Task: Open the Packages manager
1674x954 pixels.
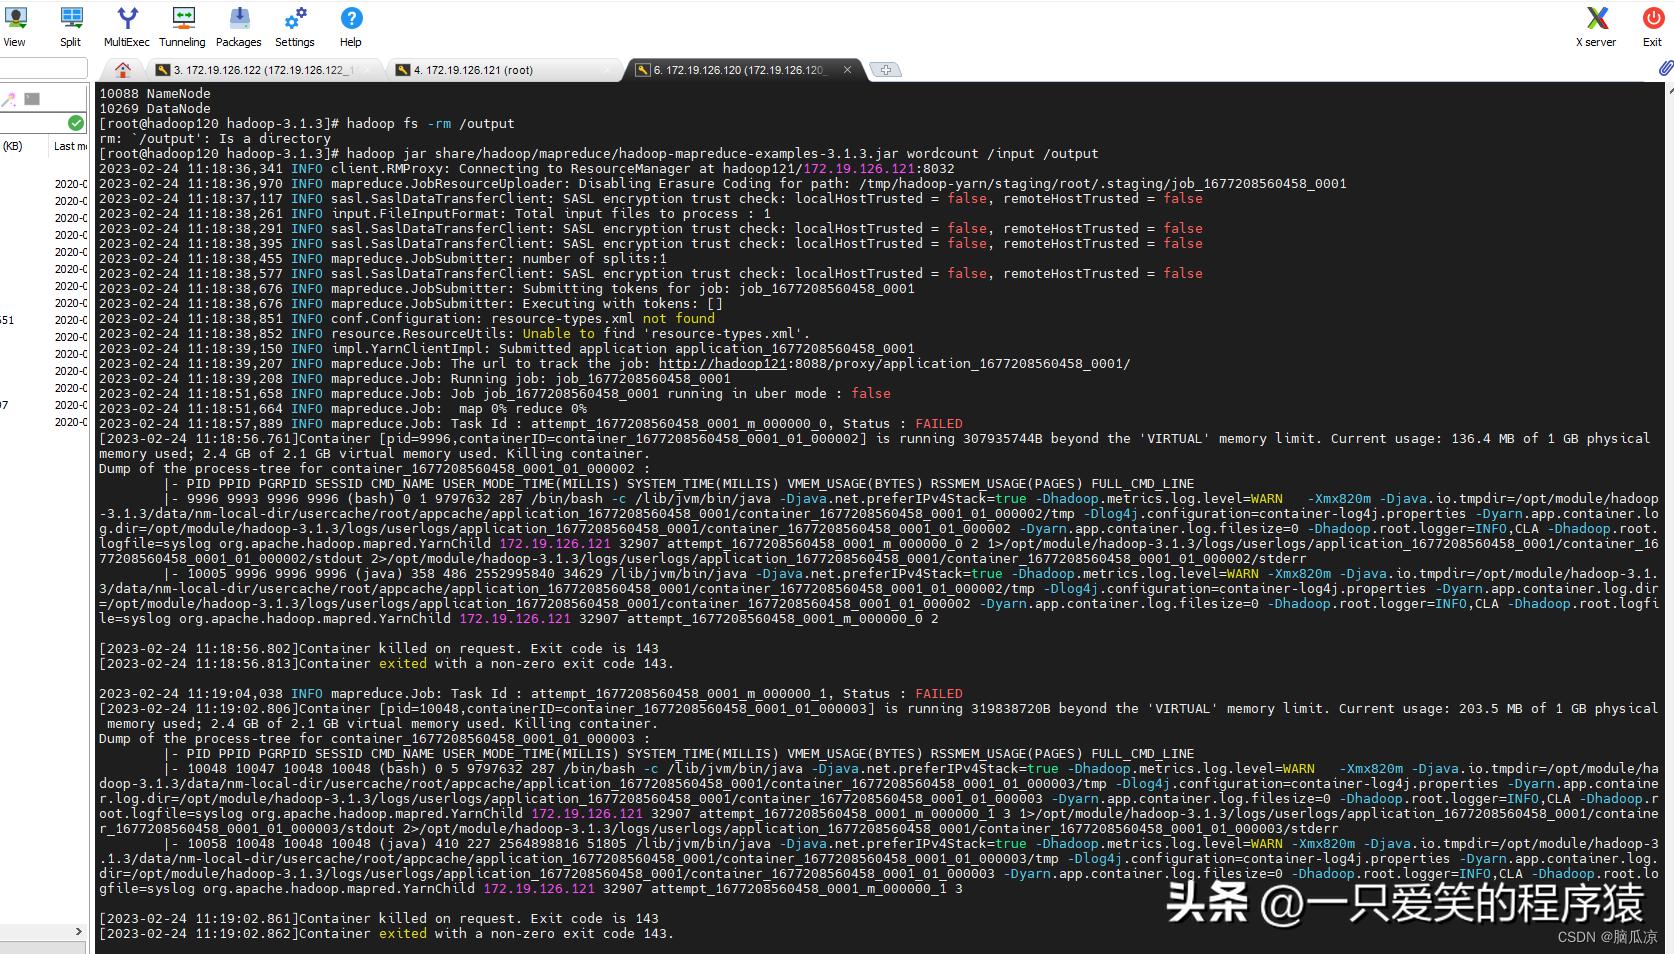Action: pos(239,26)
